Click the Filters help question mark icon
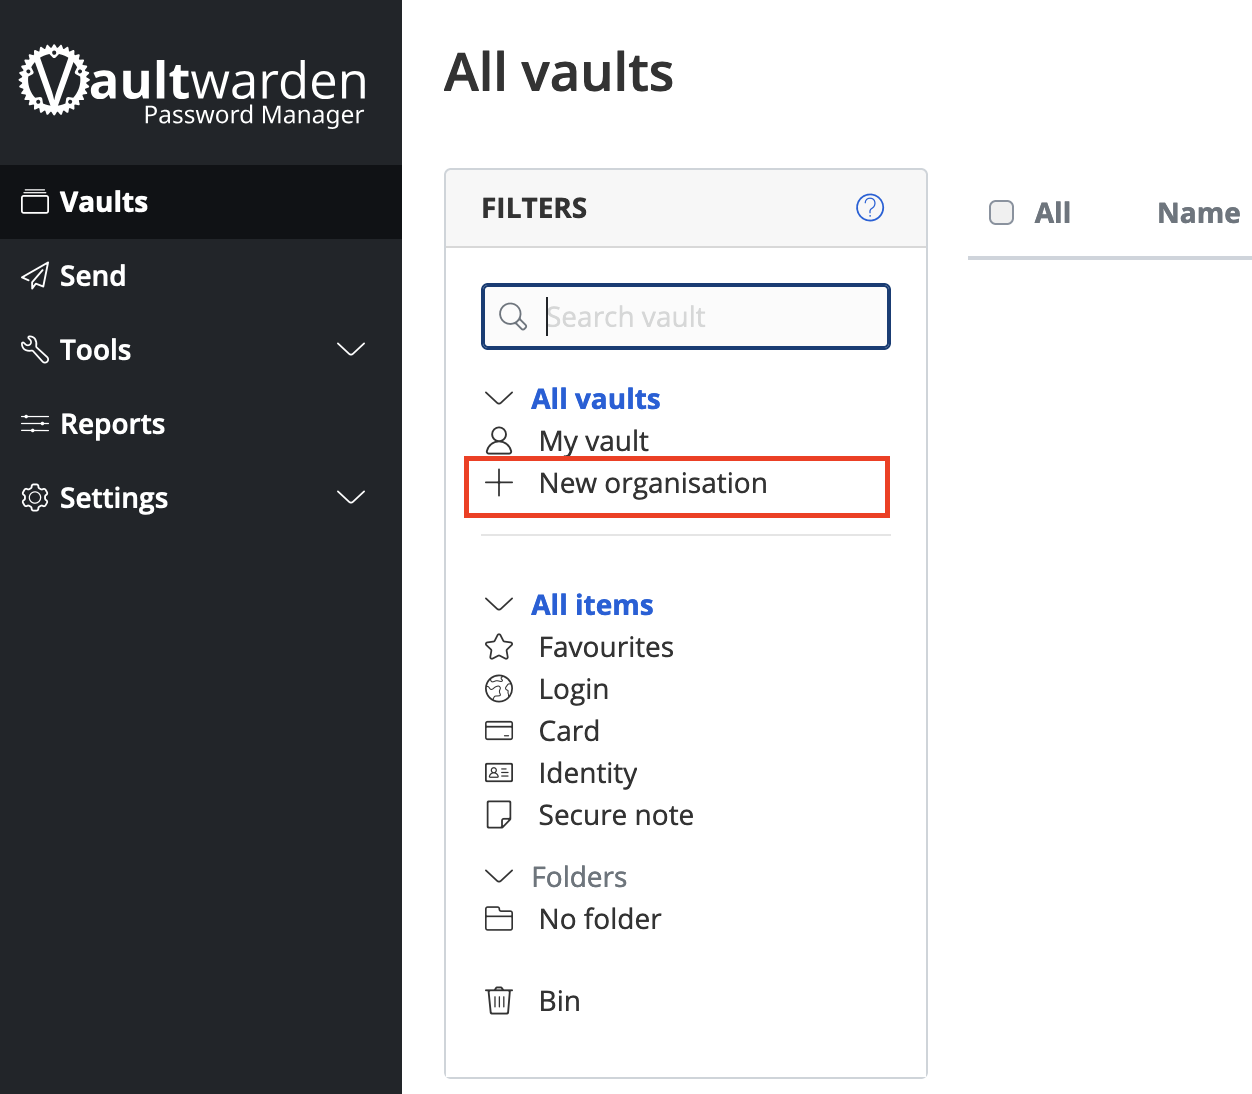 pyautogui.click(x=870, y=207)
